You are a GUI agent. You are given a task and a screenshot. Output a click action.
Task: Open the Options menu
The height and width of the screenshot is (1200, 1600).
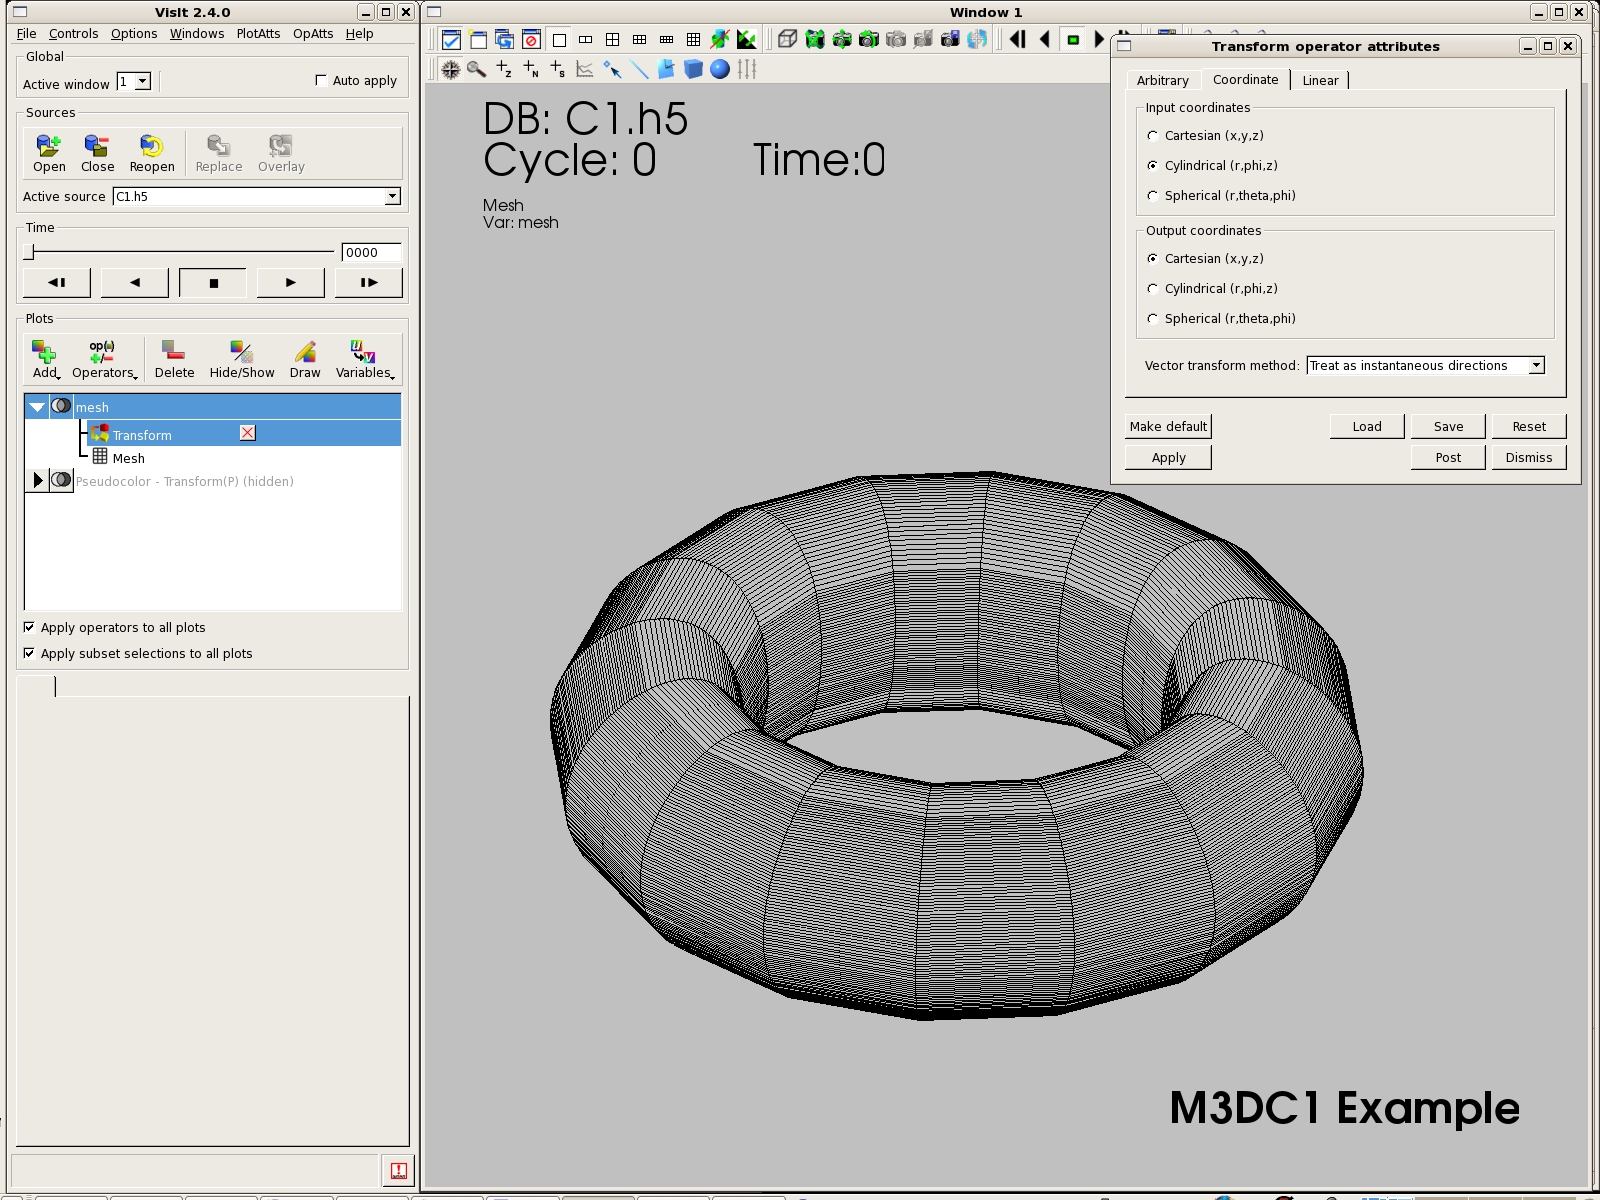pyautogui.click(x=134, y=33)
